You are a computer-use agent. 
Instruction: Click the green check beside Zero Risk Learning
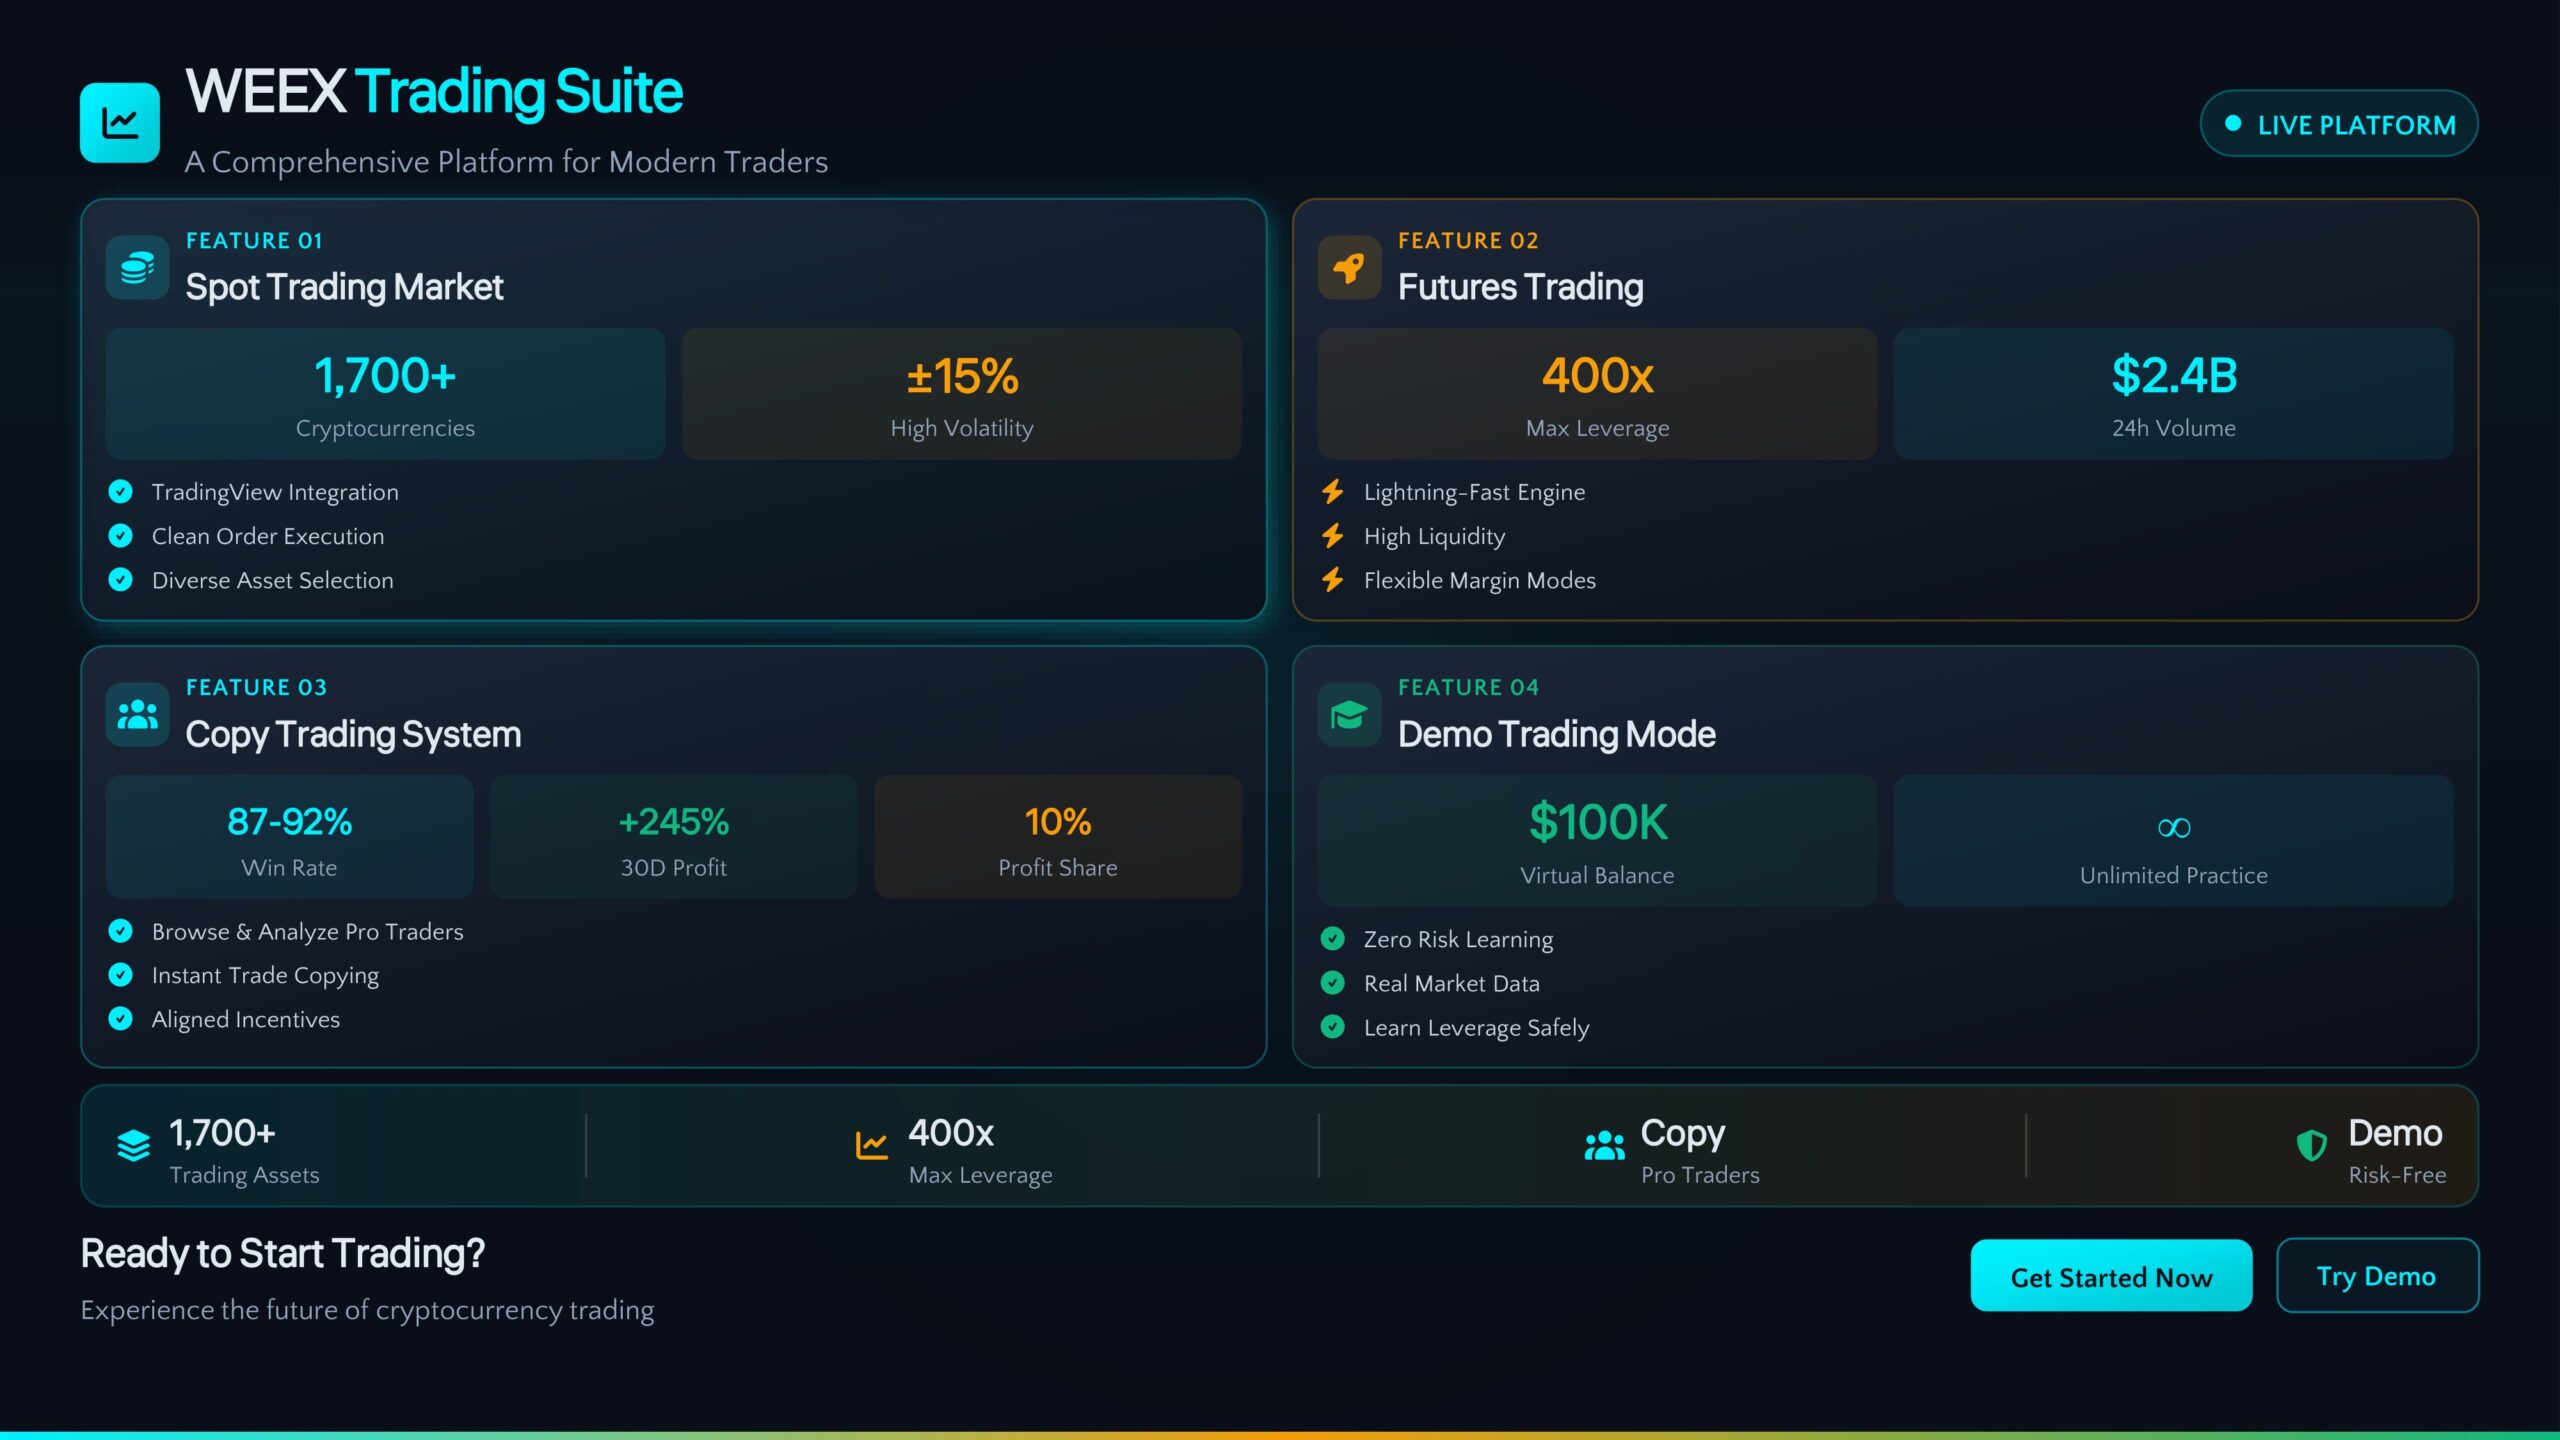pyautogui.click(x=1332, y=938)
